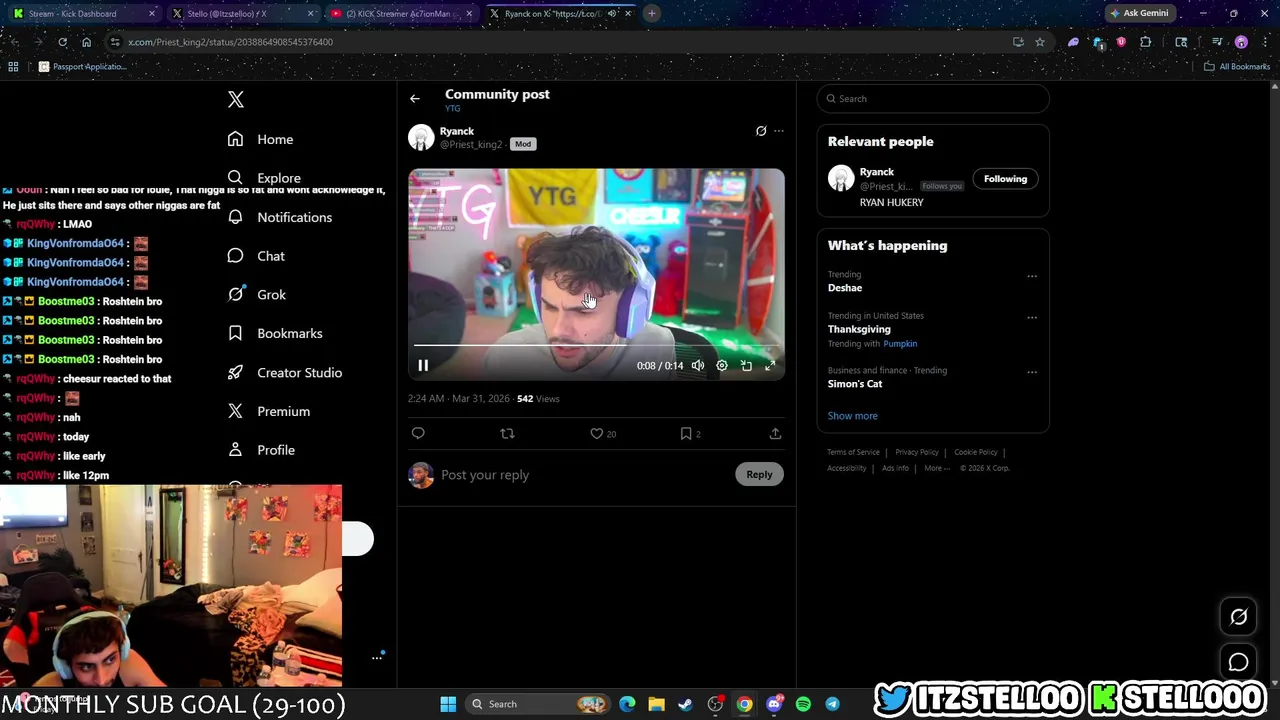1280x720 pixels.
Task: Open Ryanck in Relevant people
Action: 877,172
